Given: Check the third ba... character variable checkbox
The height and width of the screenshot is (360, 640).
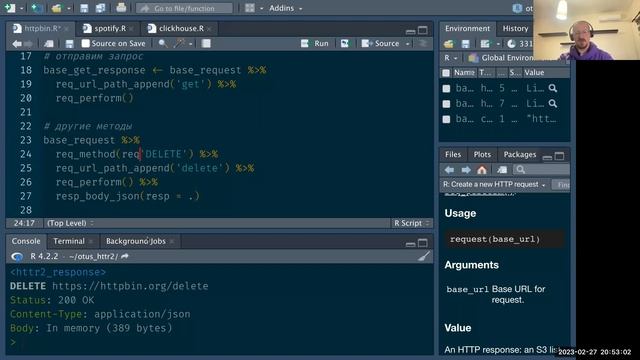Looking at the screenshot, I should (447, 119).
